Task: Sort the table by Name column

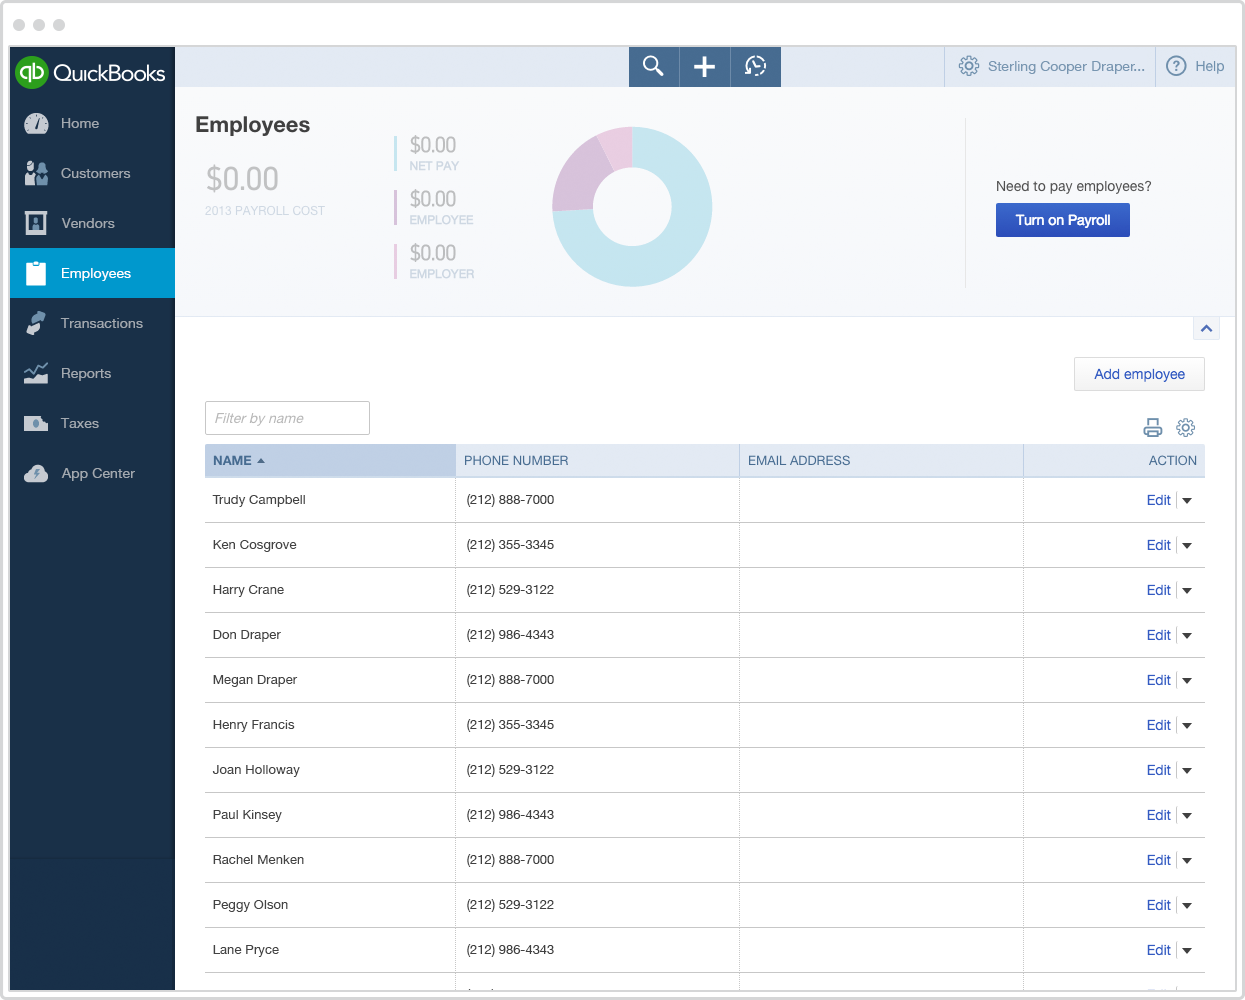Action: [330, 461]
